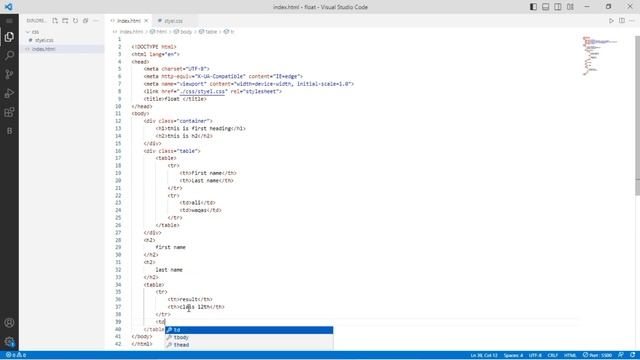Open the Explorer view icon

pos(9,37)
